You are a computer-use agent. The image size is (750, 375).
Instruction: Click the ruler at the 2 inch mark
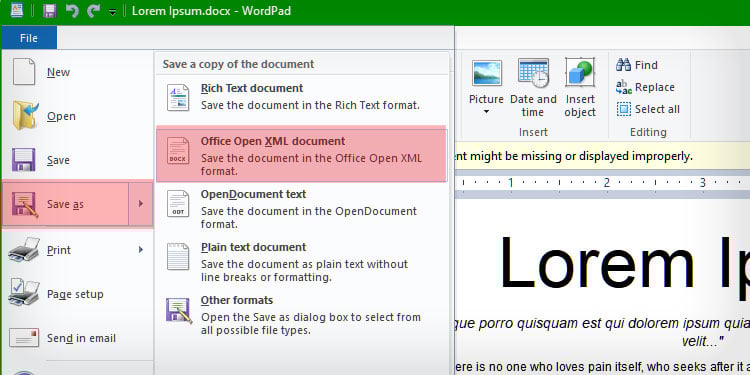point(607,182)
